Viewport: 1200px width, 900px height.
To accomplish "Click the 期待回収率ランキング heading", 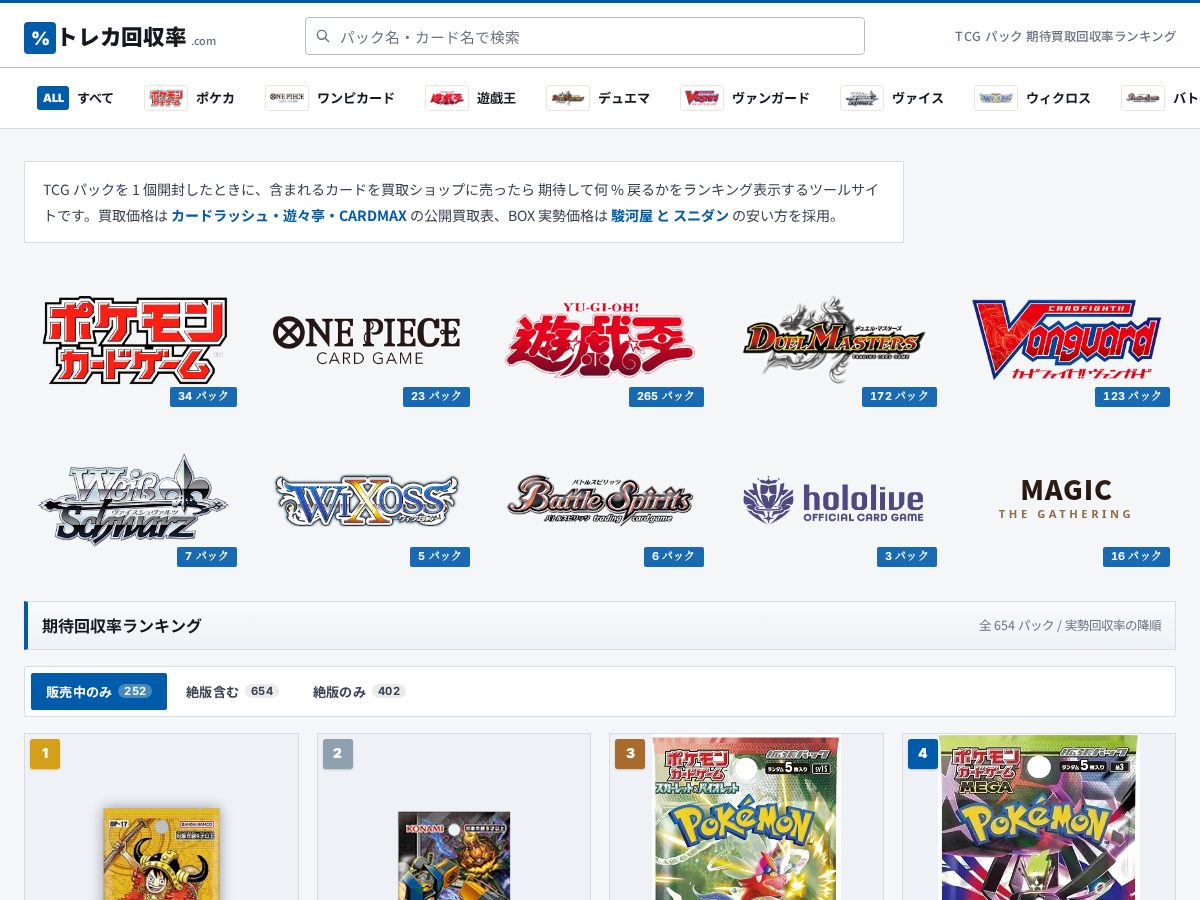I will coord(122,626).
